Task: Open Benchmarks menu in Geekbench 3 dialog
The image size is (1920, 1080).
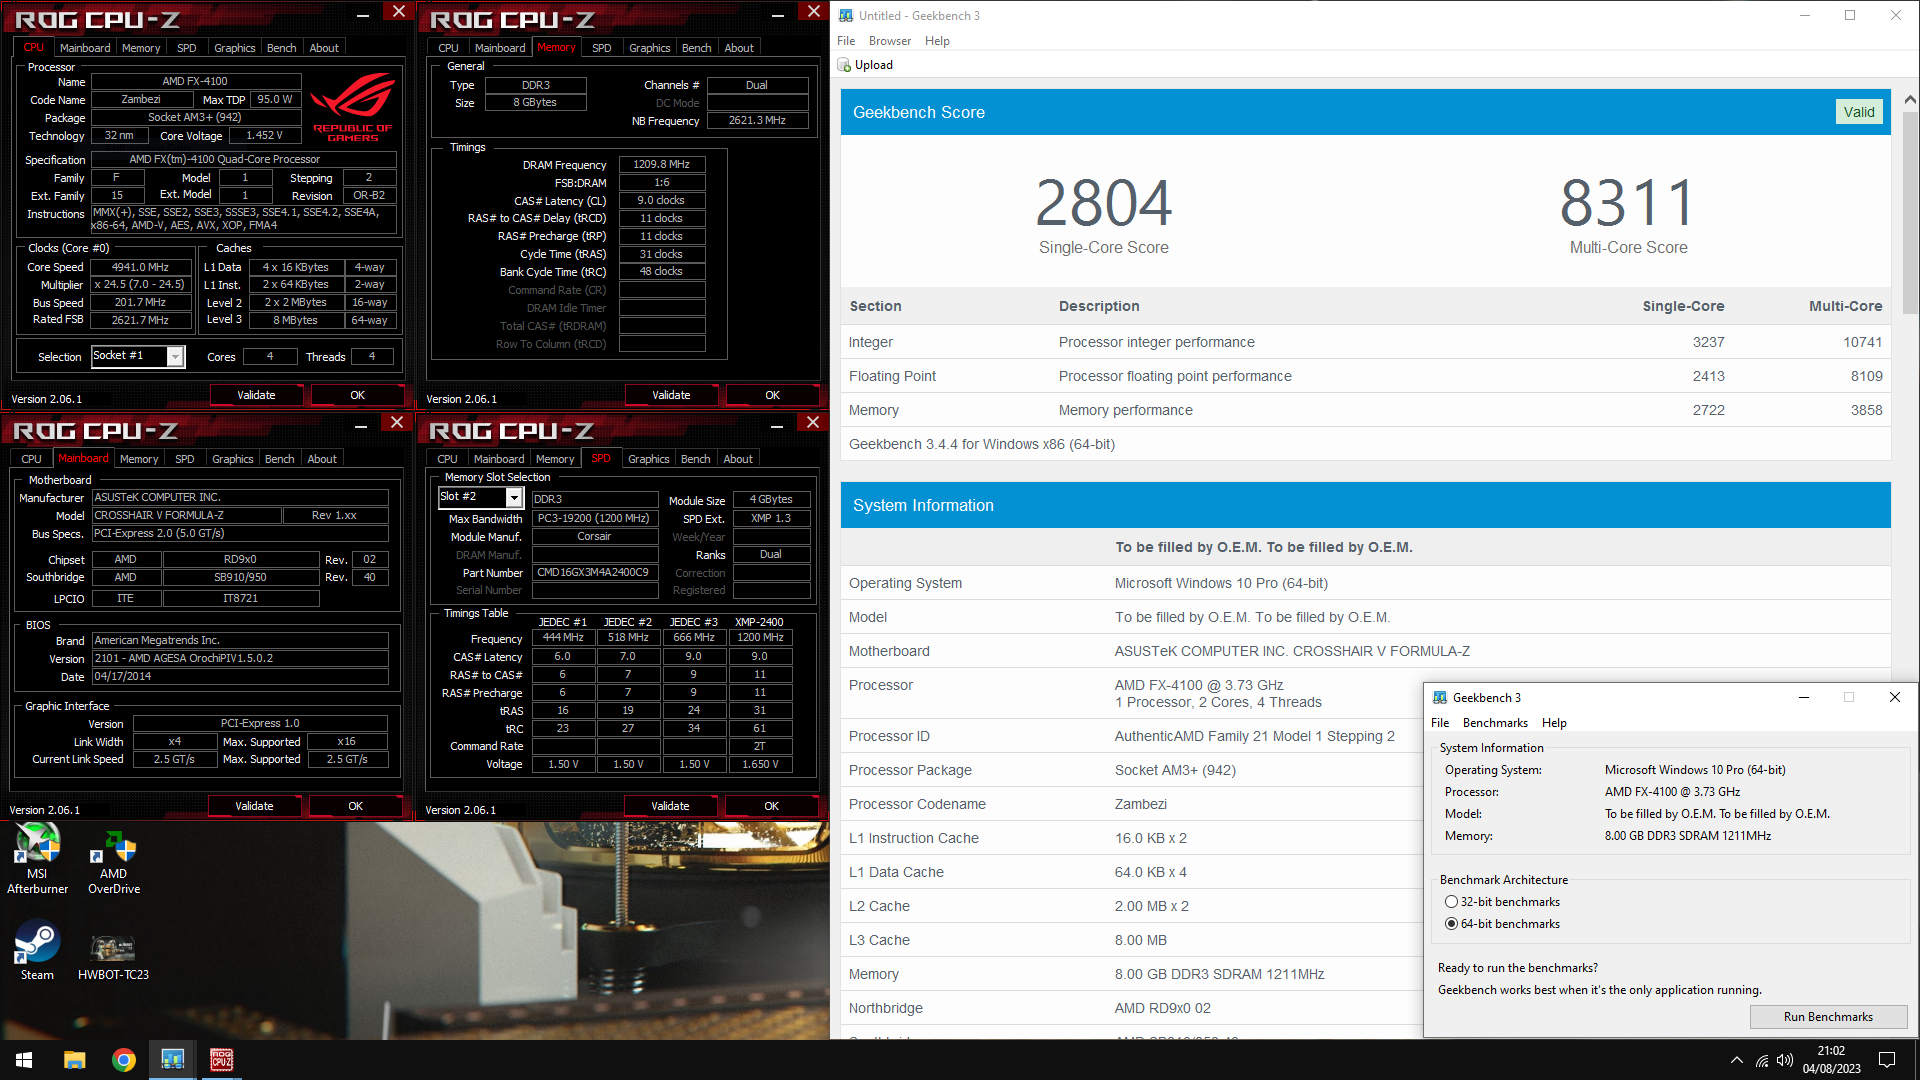Action: [1495, 723]
